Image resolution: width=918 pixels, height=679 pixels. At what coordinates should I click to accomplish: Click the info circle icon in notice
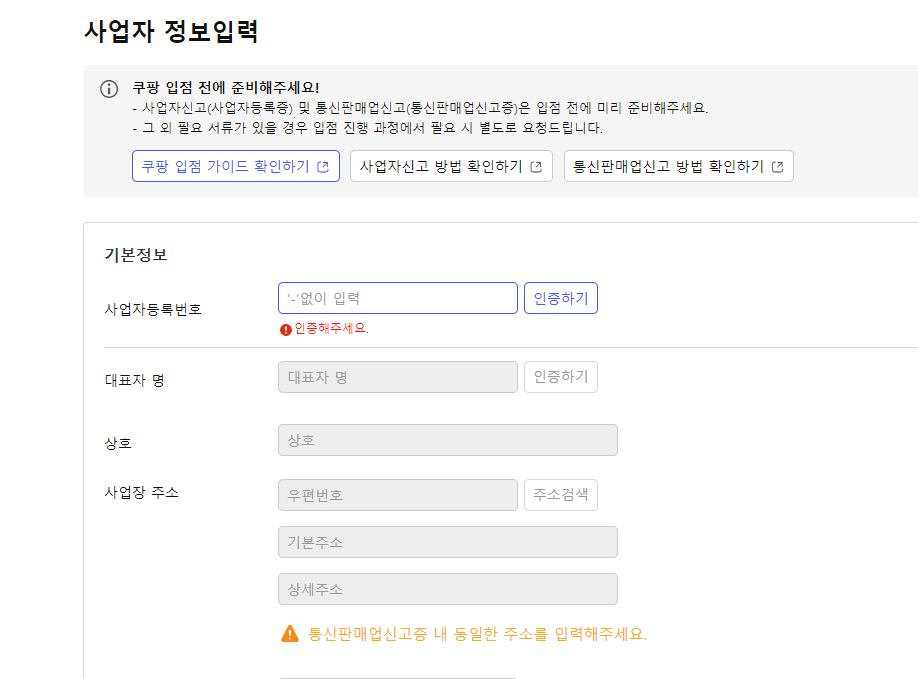click(x=109, y=89)
